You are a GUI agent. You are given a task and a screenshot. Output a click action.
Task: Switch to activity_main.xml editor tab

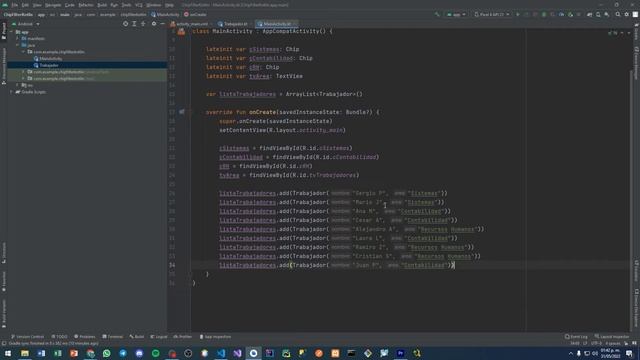(x=190, y=24)
